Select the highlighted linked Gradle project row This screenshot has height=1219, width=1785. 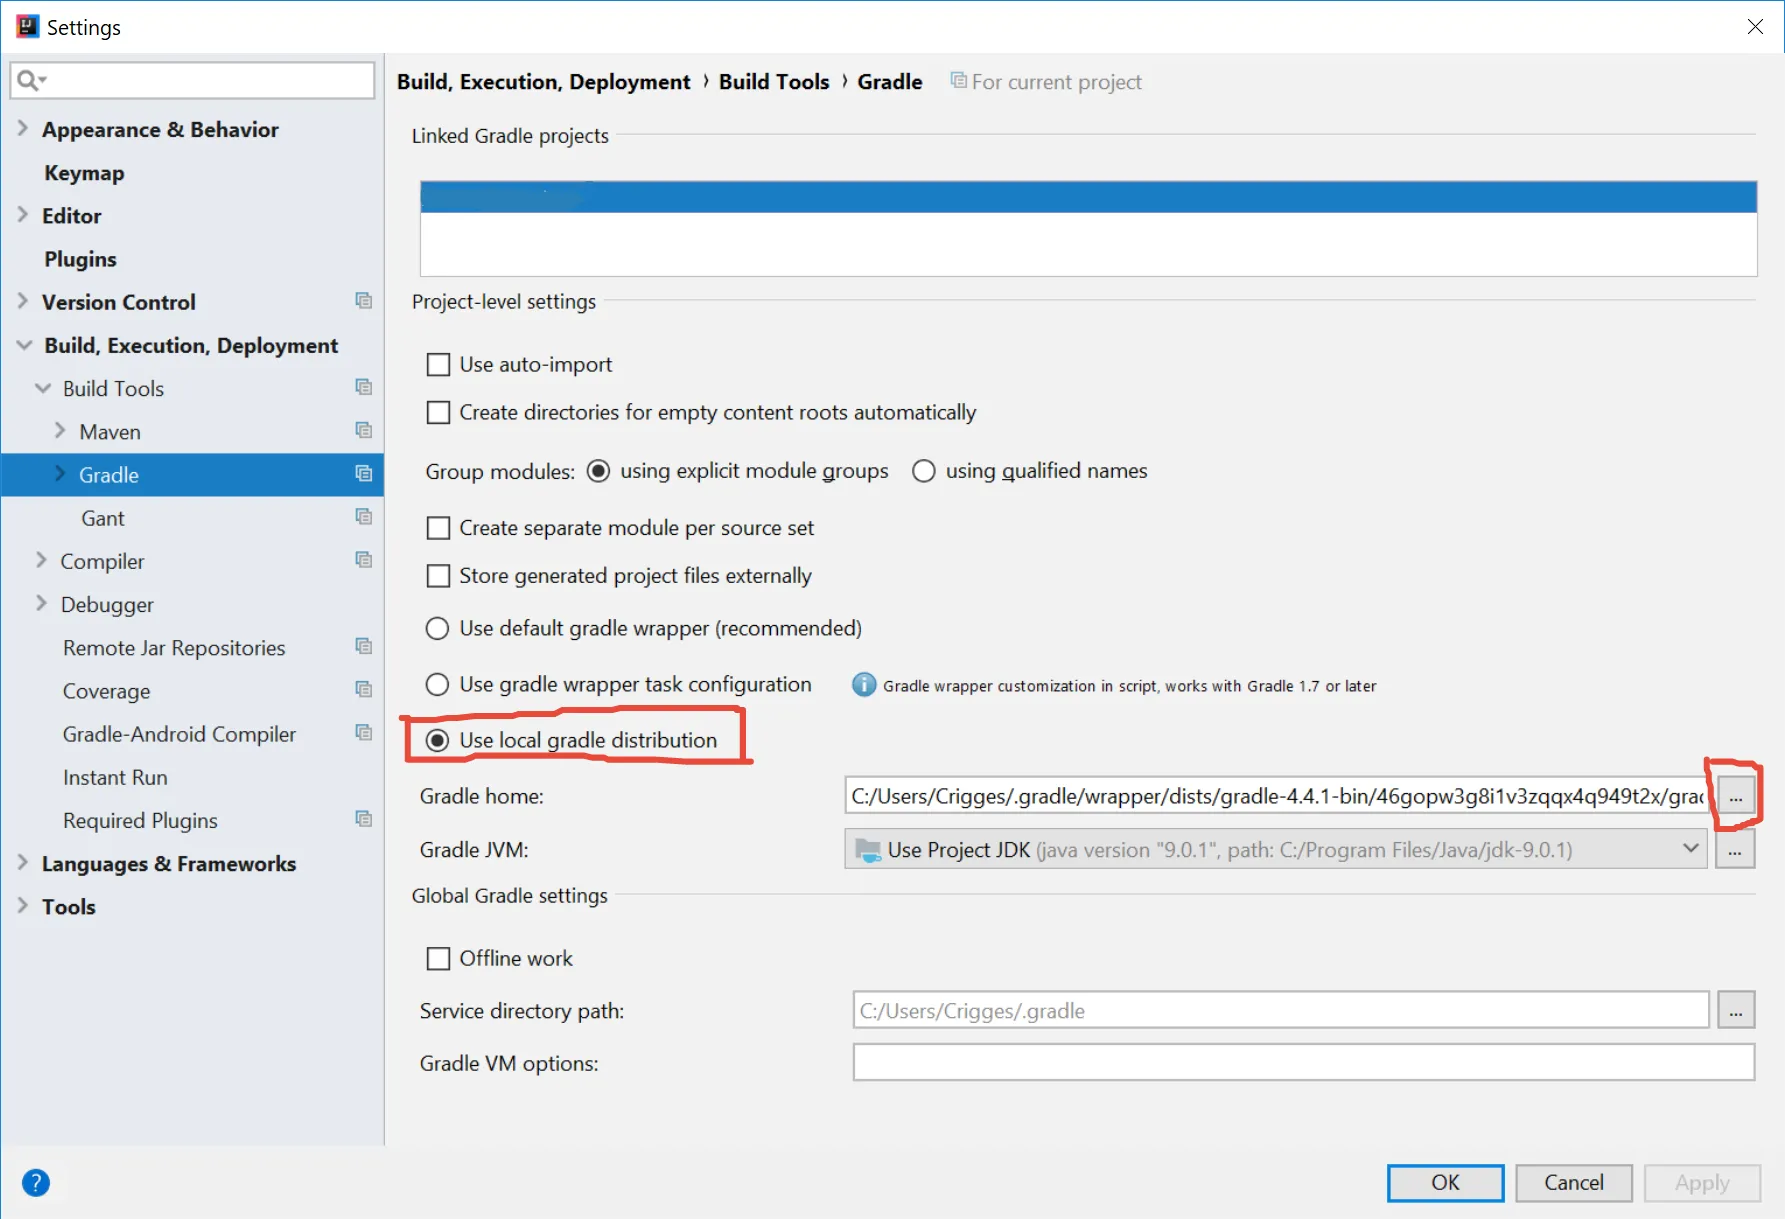(1088, 196)
